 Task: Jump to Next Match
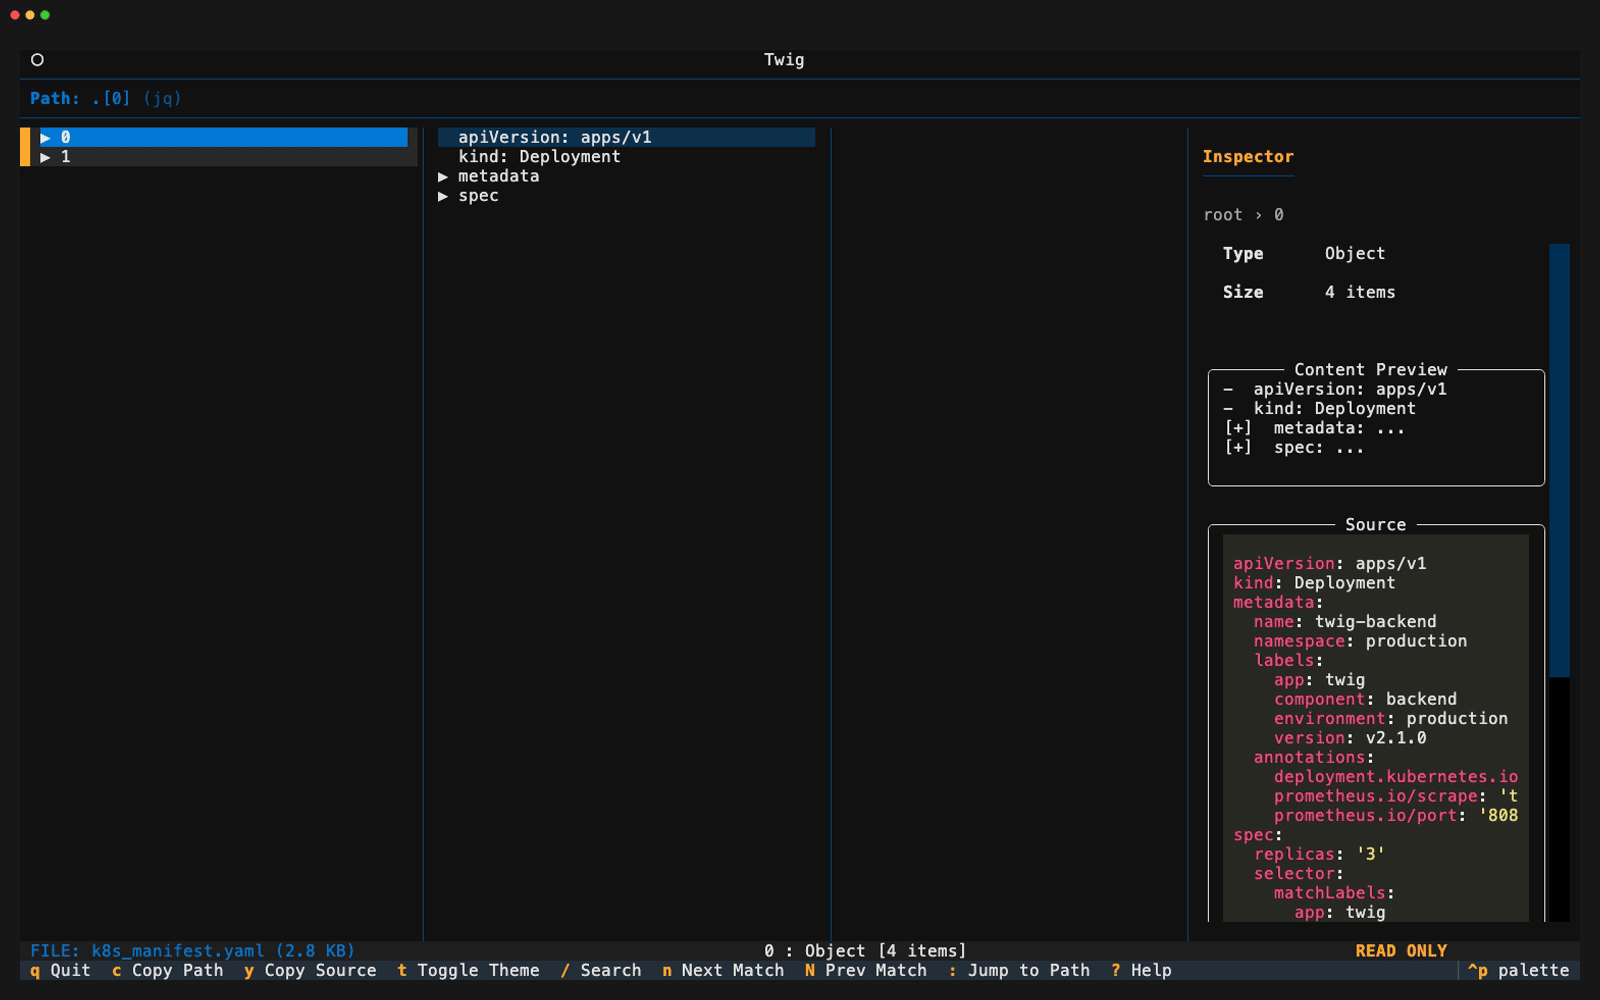pos(729,970)
